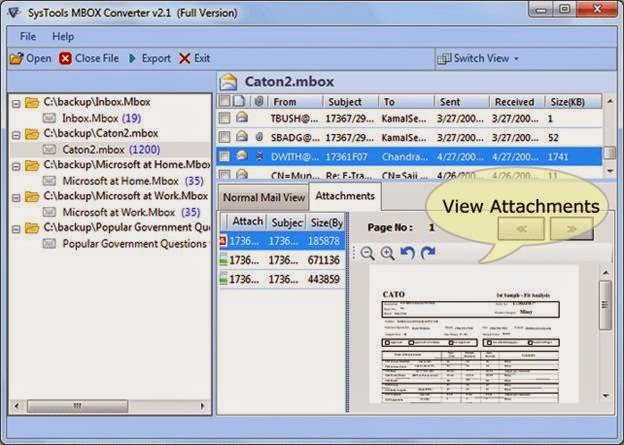The width and height of the screenshot is (624, 445).
Task: Click the folder tree horizontal scrollbar thumb
Action: click(77, 406)
